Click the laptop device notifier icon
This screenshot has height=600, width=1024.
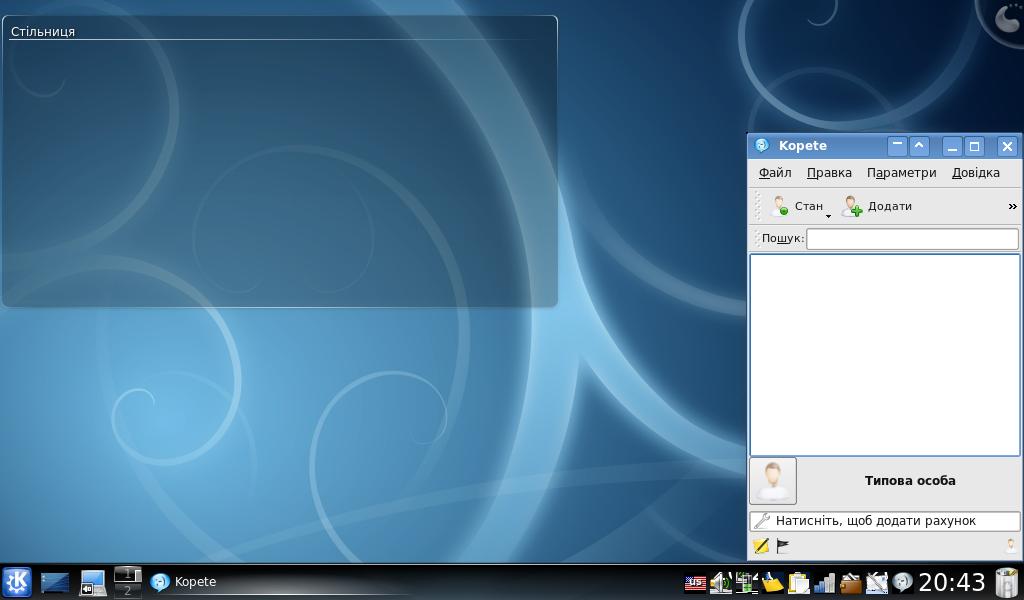93,582
